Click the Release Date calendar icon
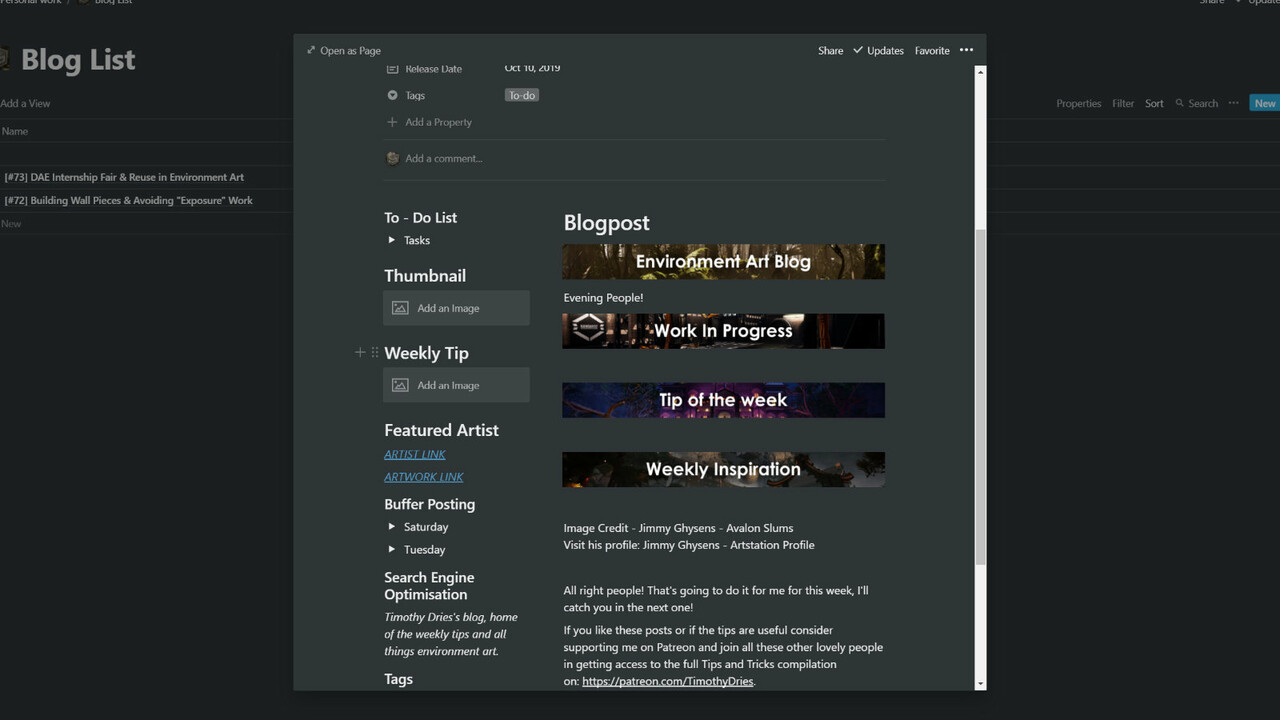This screenshot has width=1280, height=720. (392, 69)
